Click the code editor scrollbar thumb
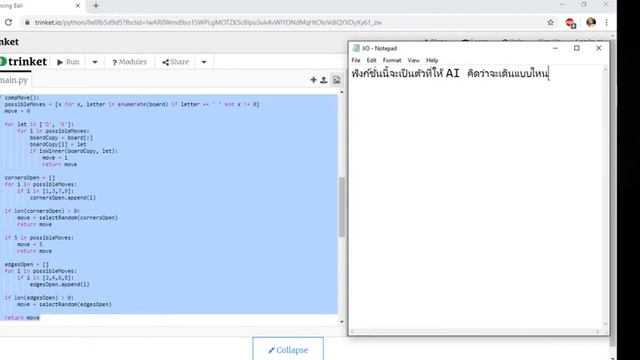Image resolution: width=640 pixels, height=360 pixels. click(x=342, y=207)
